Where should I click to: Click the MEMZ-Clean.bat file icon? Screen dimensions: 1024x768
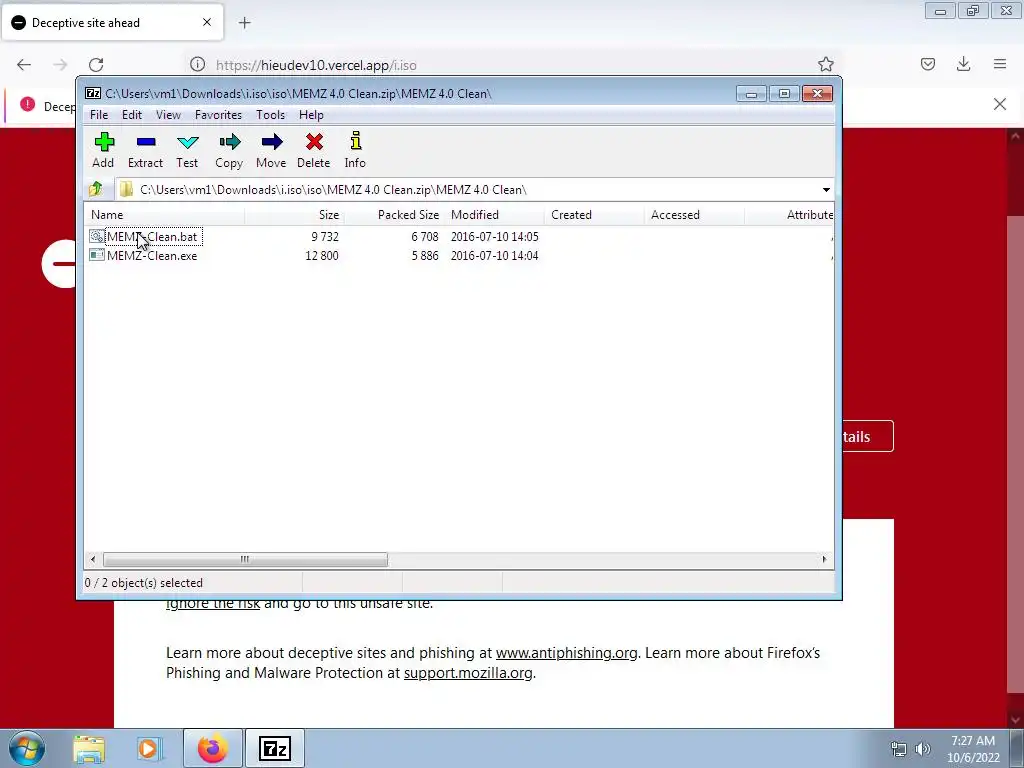coord(97,236)
